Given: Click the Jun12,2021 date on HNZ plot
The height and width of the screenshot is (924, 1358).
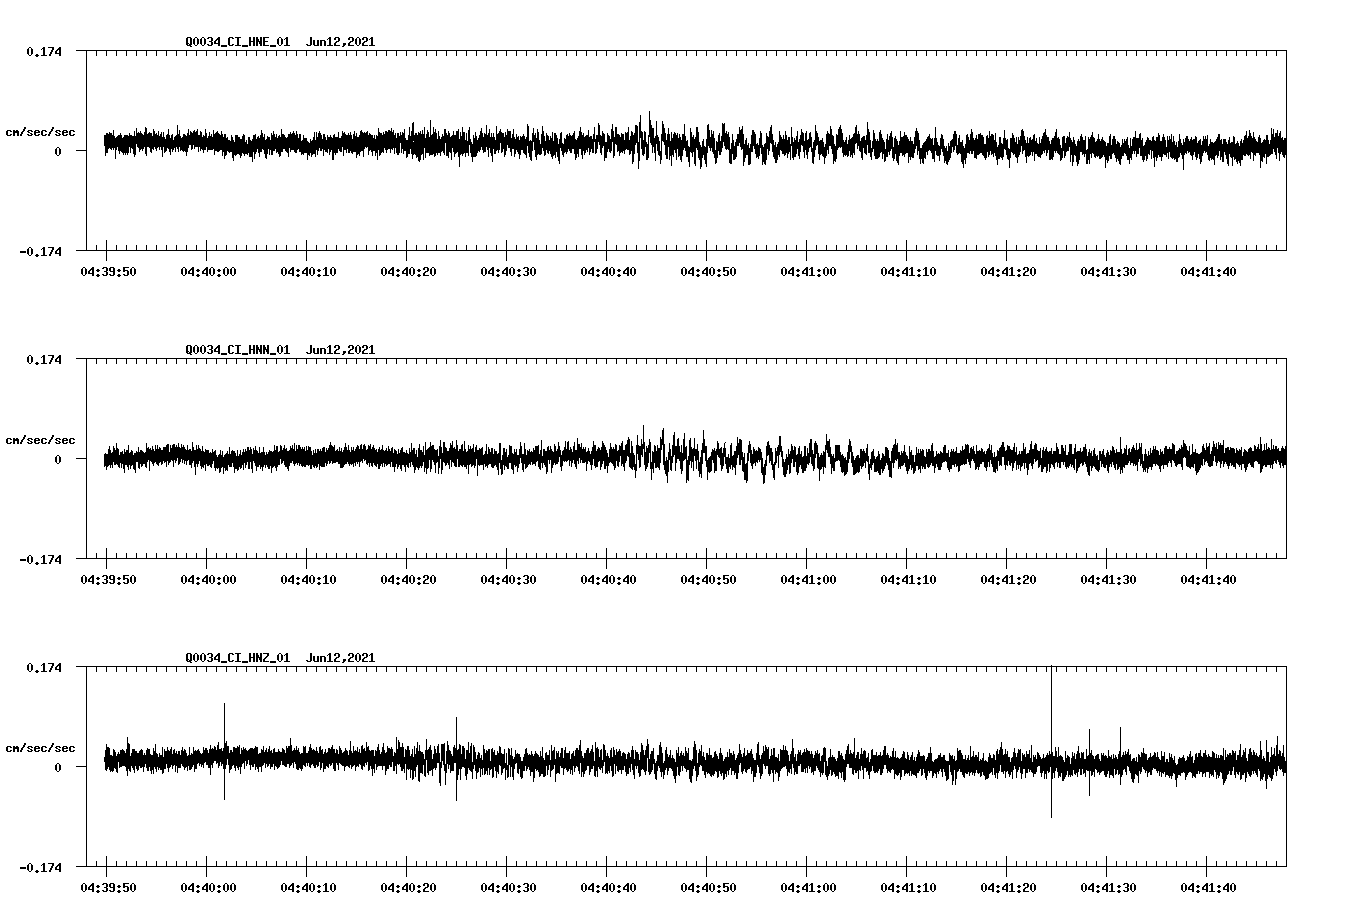Looking at the screenshot, I should pyautogui.click(x=341, y=658).
